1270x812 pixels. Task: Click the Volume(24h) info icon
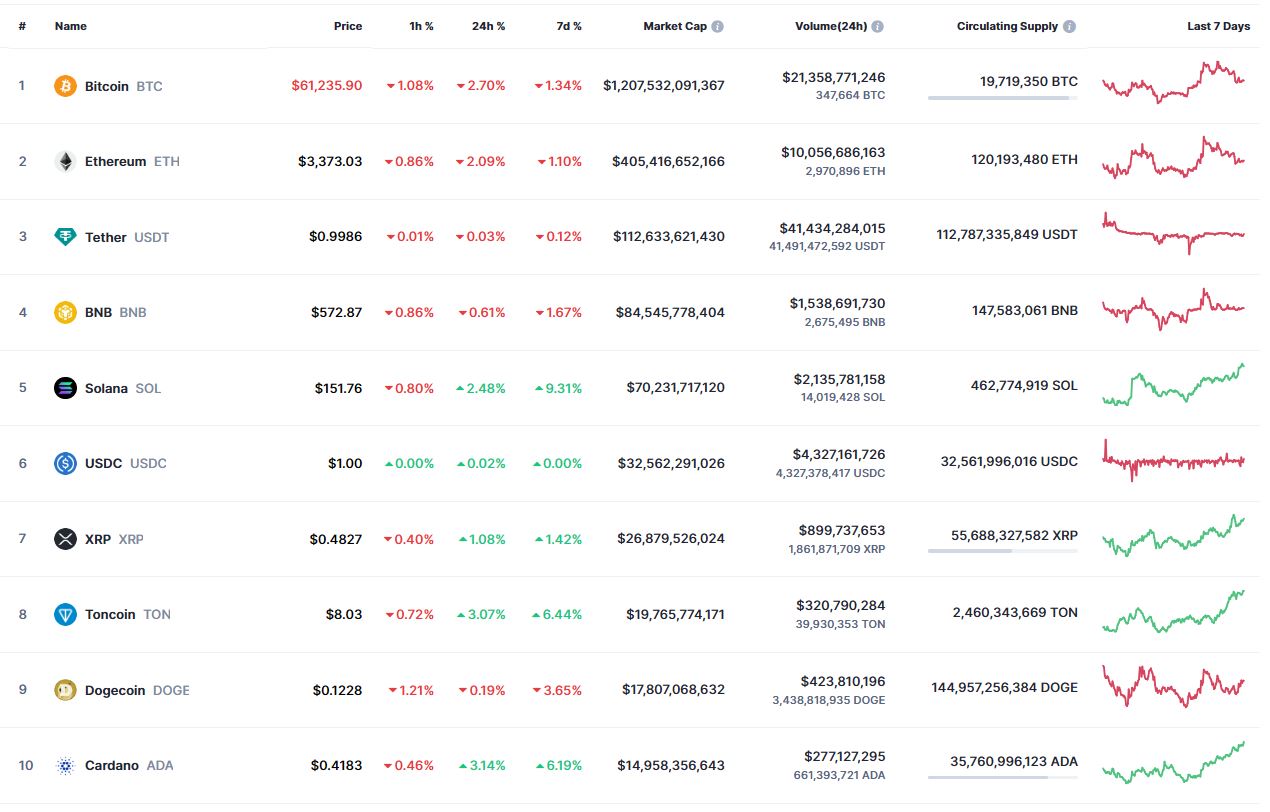click(877, 27)
